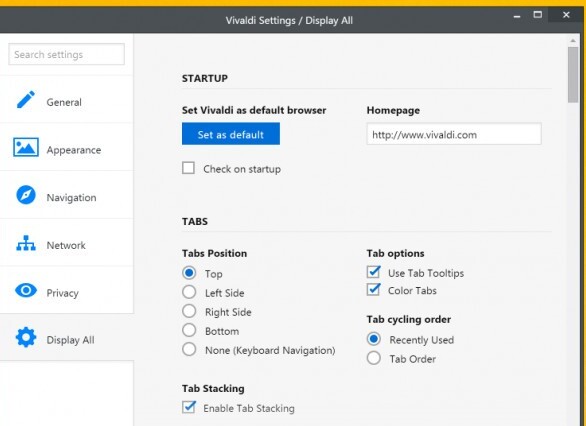Select the Navigation compass icon
Viewport: 586px width, 426px height.
tap(26, 195)
